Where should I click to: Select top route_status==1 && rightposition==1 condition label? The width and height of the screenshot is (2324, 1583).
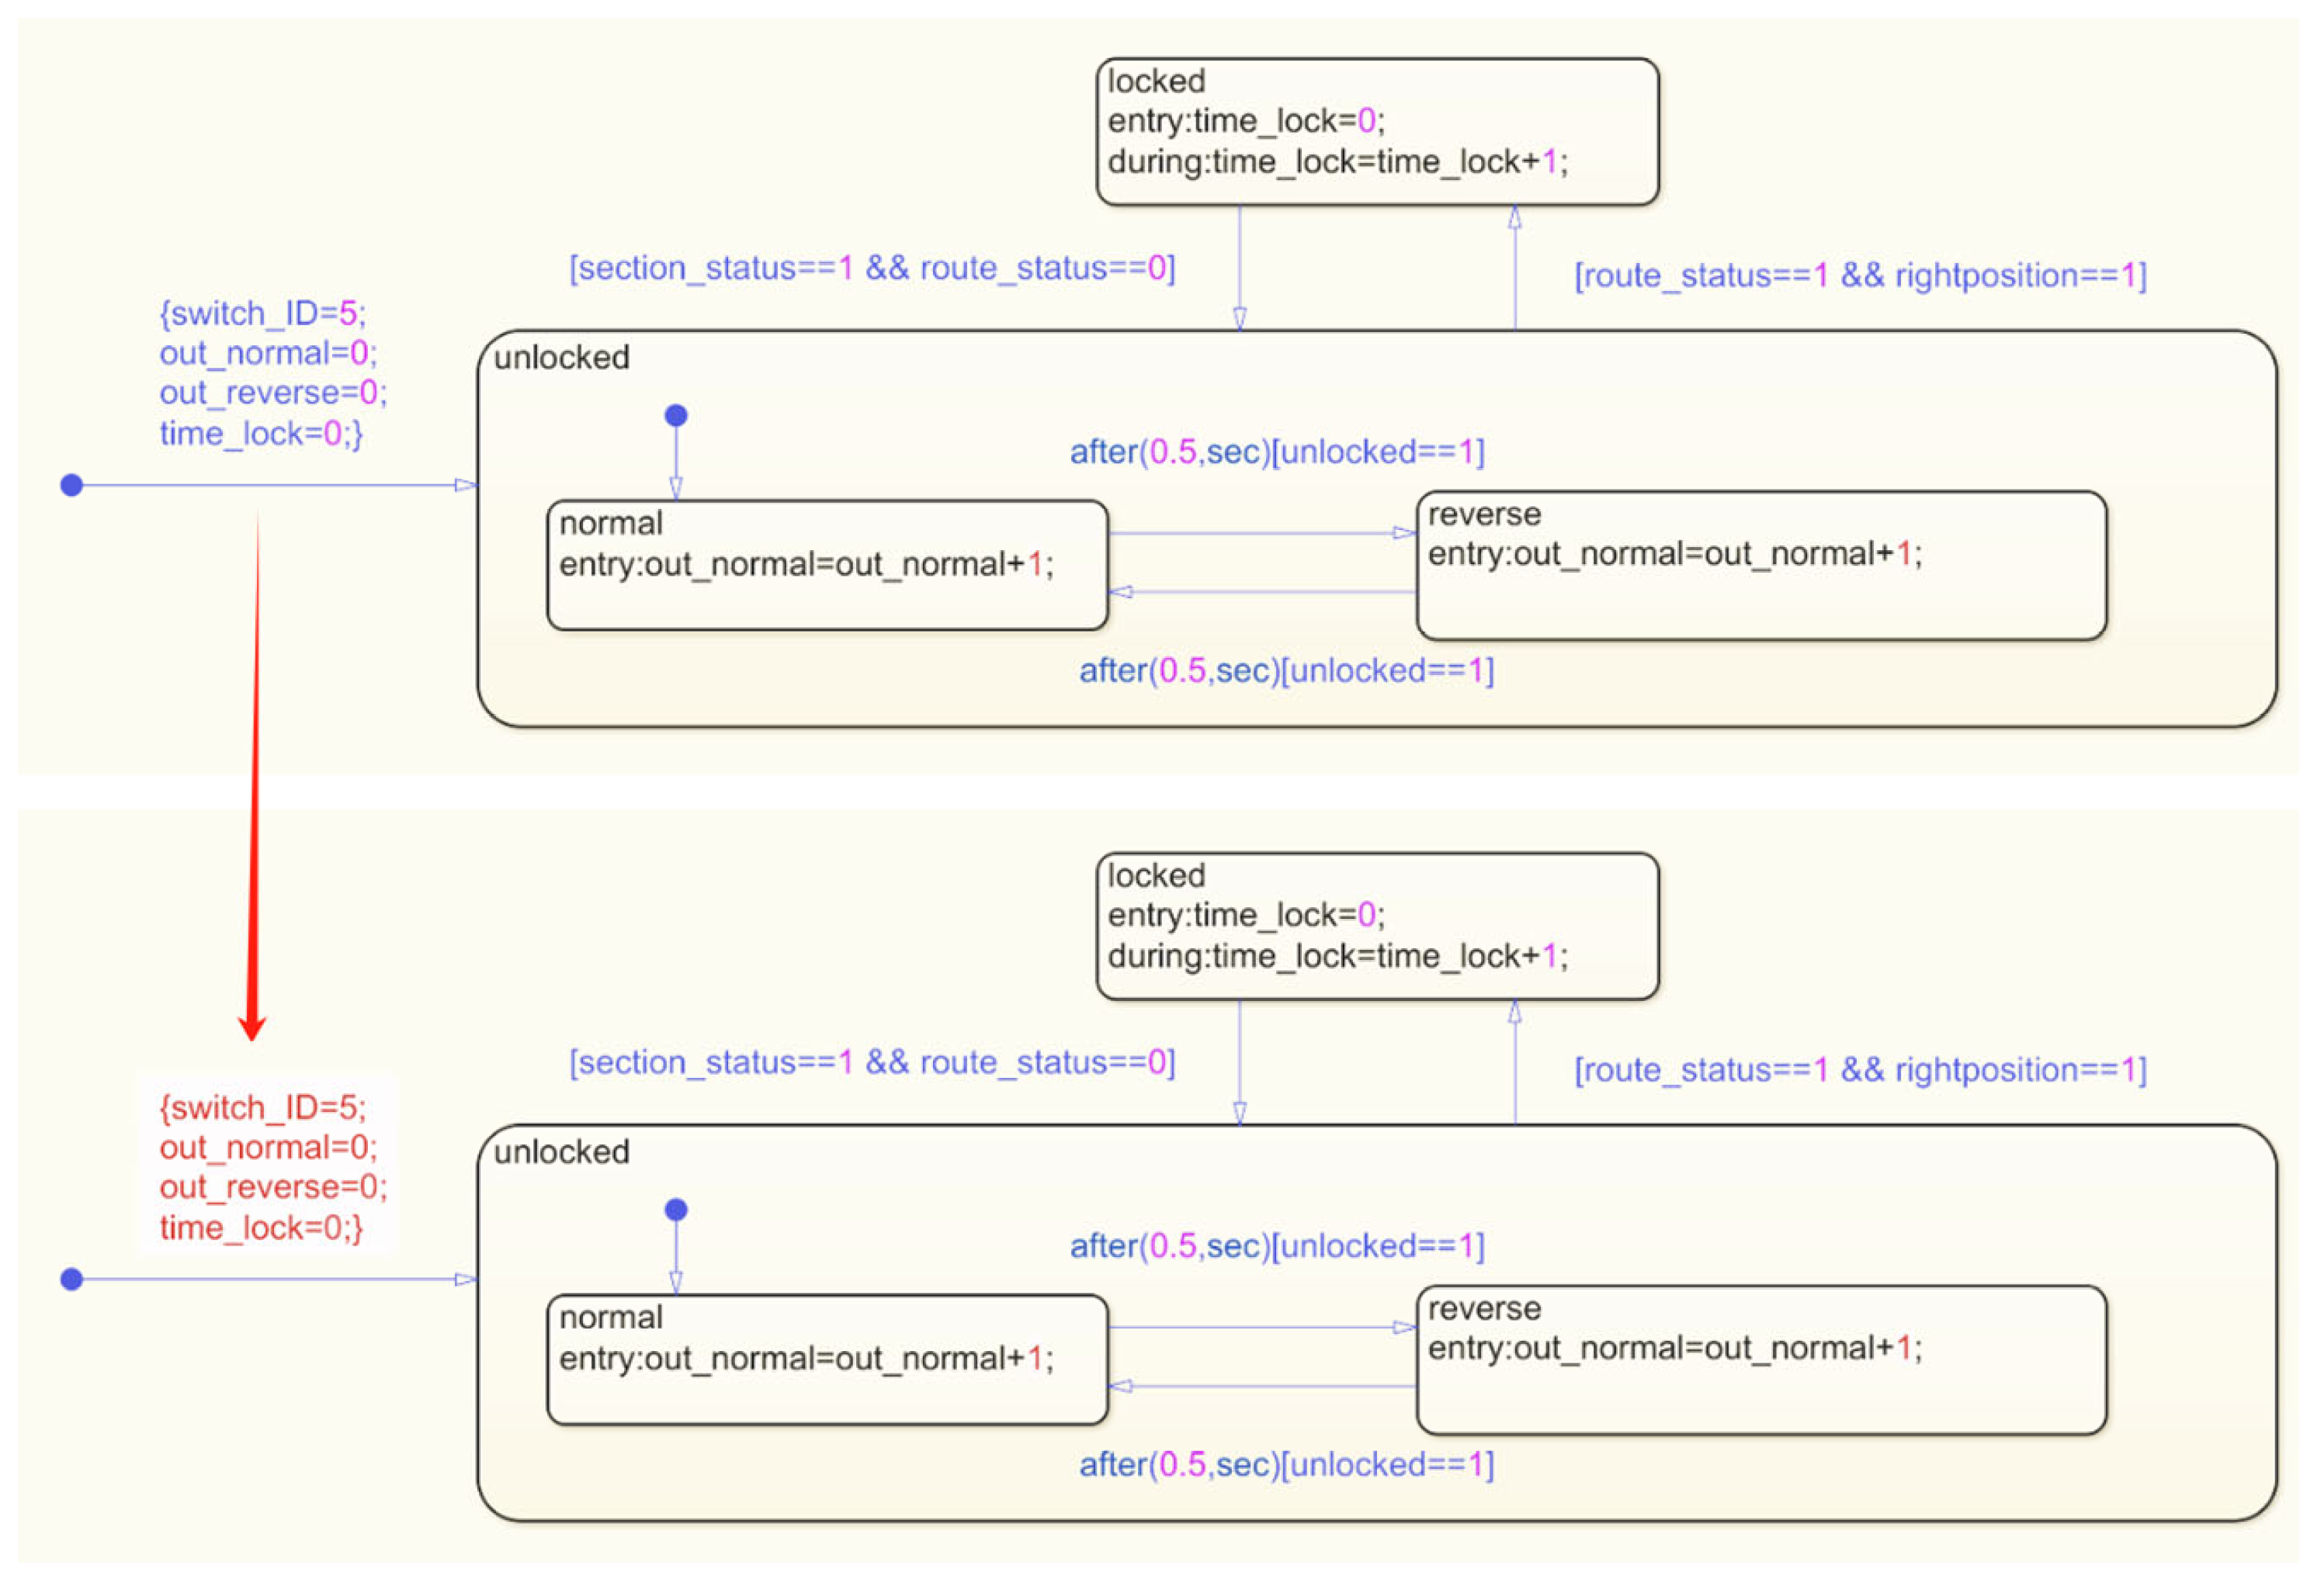pyautogui.click(x=1860, y=275)
